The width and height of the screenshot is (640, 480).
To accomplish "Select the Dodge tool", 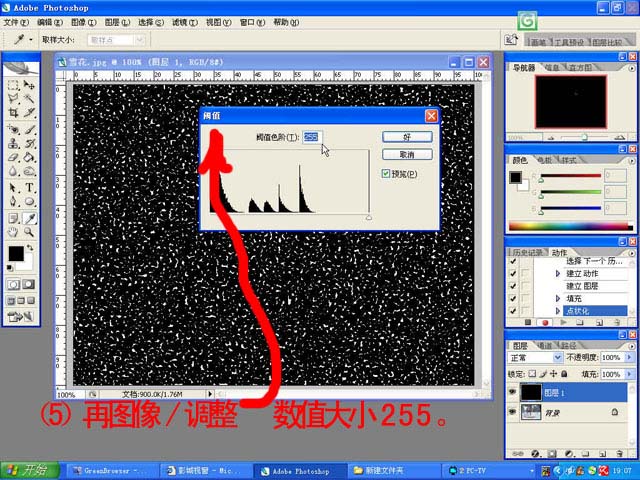I will [x=29, y=171].
